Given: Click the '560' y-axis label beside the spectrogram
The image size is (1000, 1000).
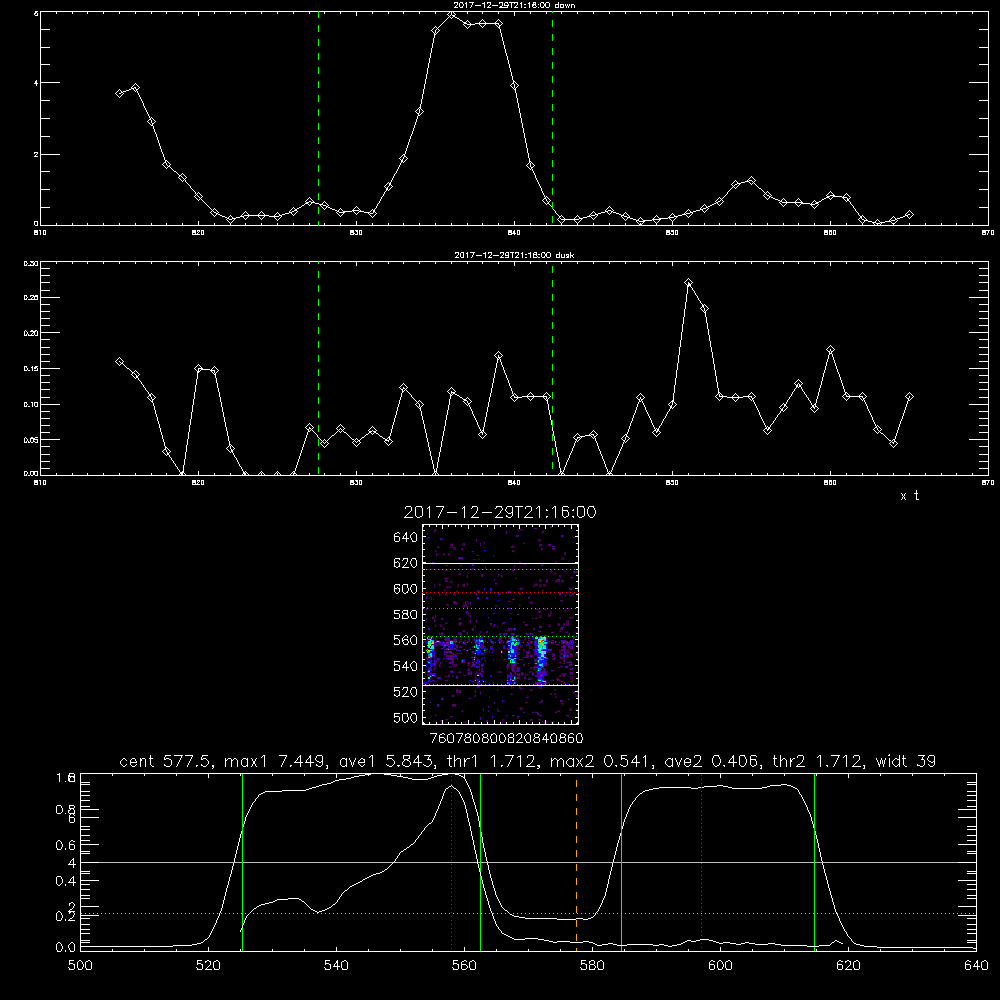Looking at the screenshot, I should point(406,640).
